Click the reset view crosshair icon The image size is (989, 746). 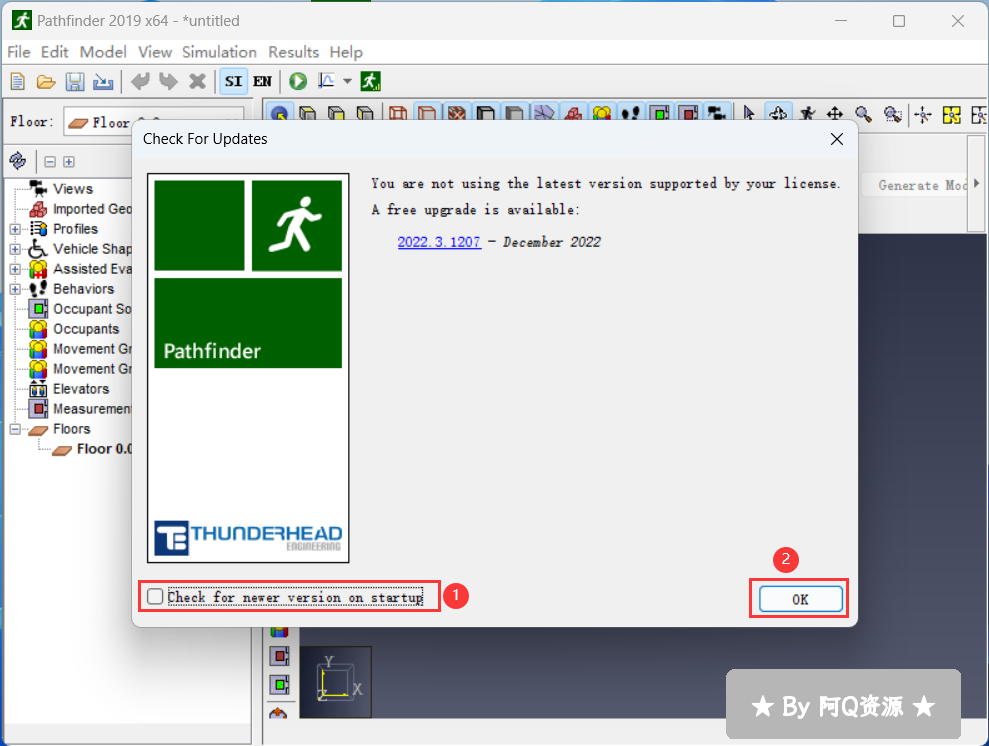(x=923, y=115)
